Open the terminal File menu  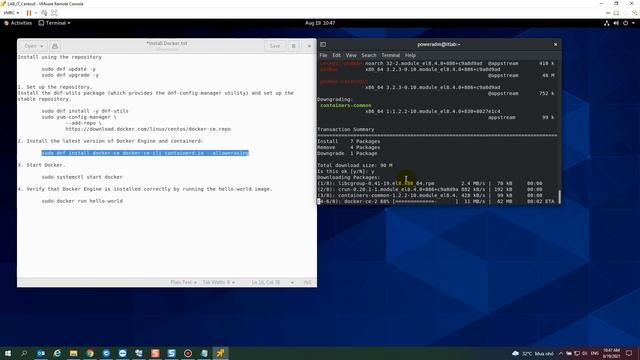[x=323, y=55]
